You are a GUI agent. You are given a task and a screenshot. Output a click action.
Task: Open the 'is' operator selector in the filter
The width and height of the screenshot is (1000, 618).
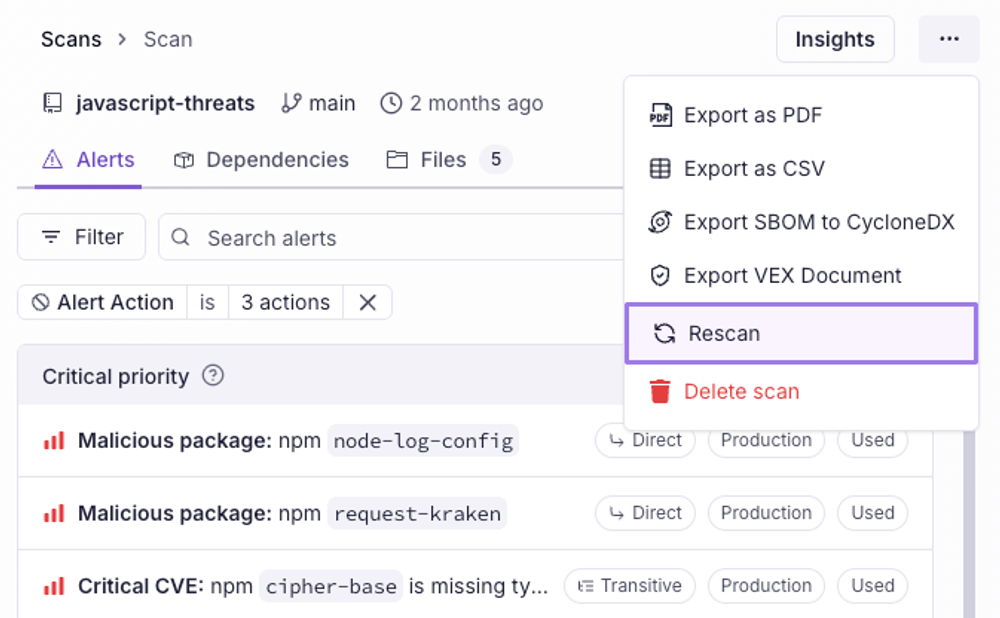(207, 302)
